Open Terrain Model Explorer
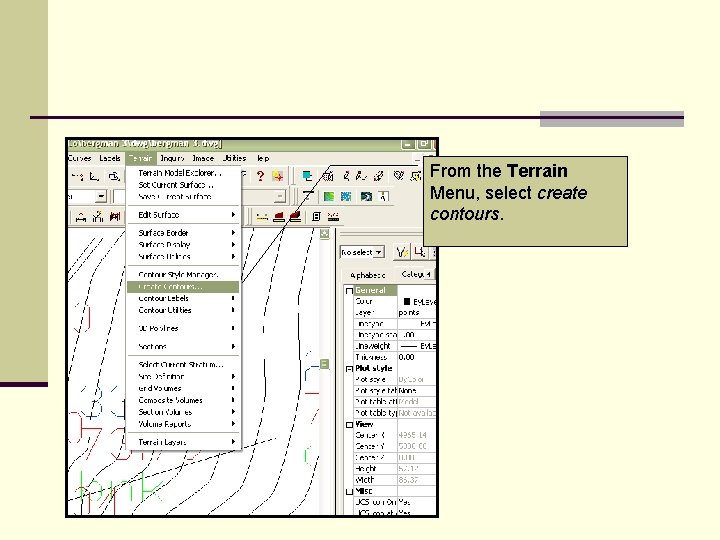The height and width of the screenshot is (540, 720). pyautogui.click(x=183, y=173)
